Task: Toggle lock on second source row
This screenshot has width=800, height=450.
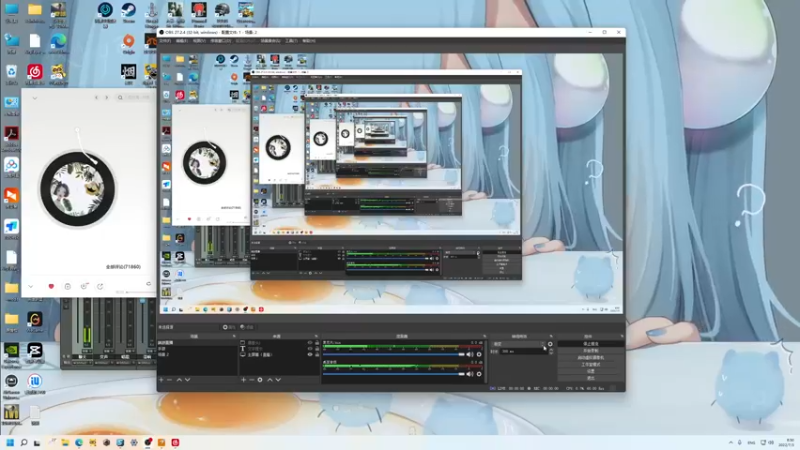Action: [x=317, y=348]
